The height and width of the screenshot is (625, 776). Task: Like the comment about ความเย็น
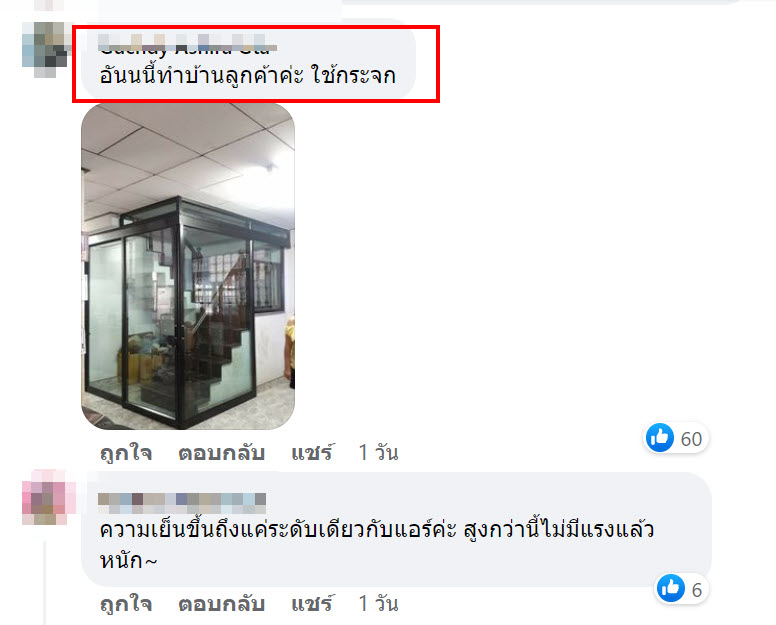pyautogui.click(x=126, y=604)
